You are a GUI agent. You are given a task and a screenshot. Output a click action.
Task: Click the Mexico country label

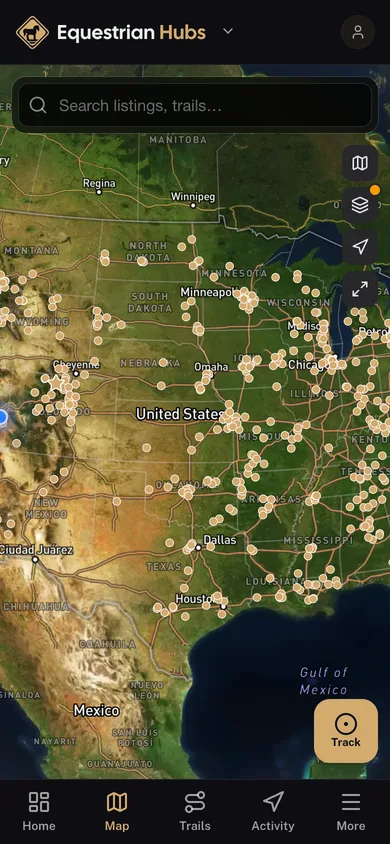pos(96,710)
